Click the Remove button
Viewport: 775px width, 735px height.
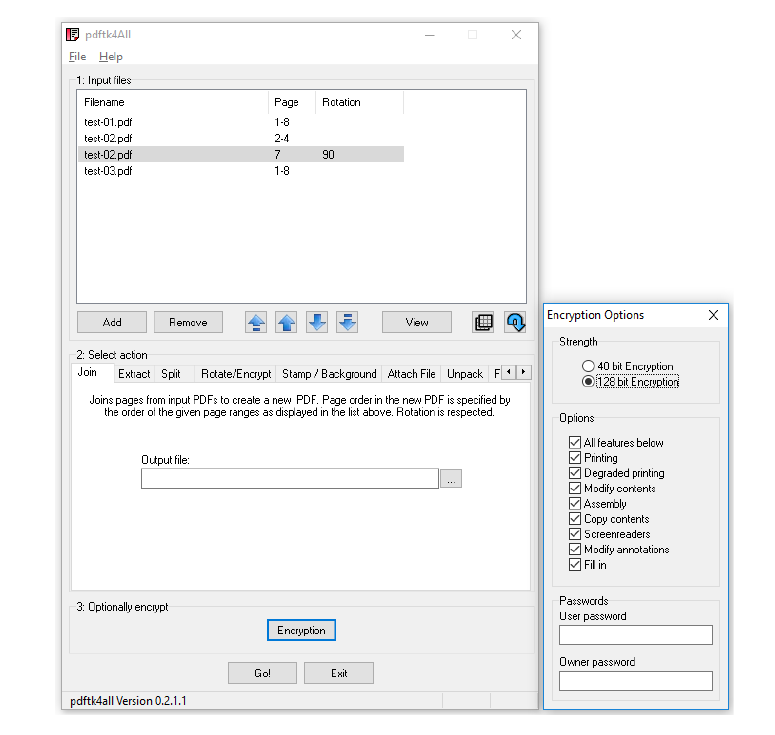[x=188, y=322]
